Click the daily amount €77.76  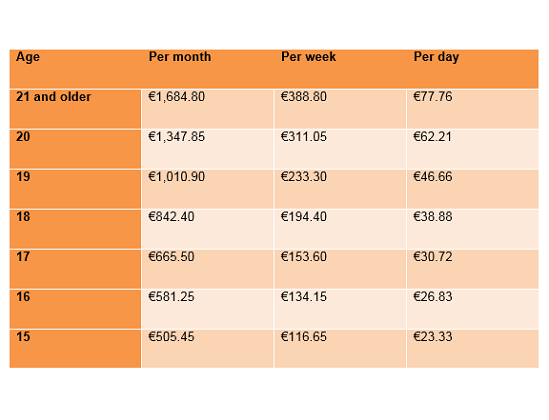(433, 97)
